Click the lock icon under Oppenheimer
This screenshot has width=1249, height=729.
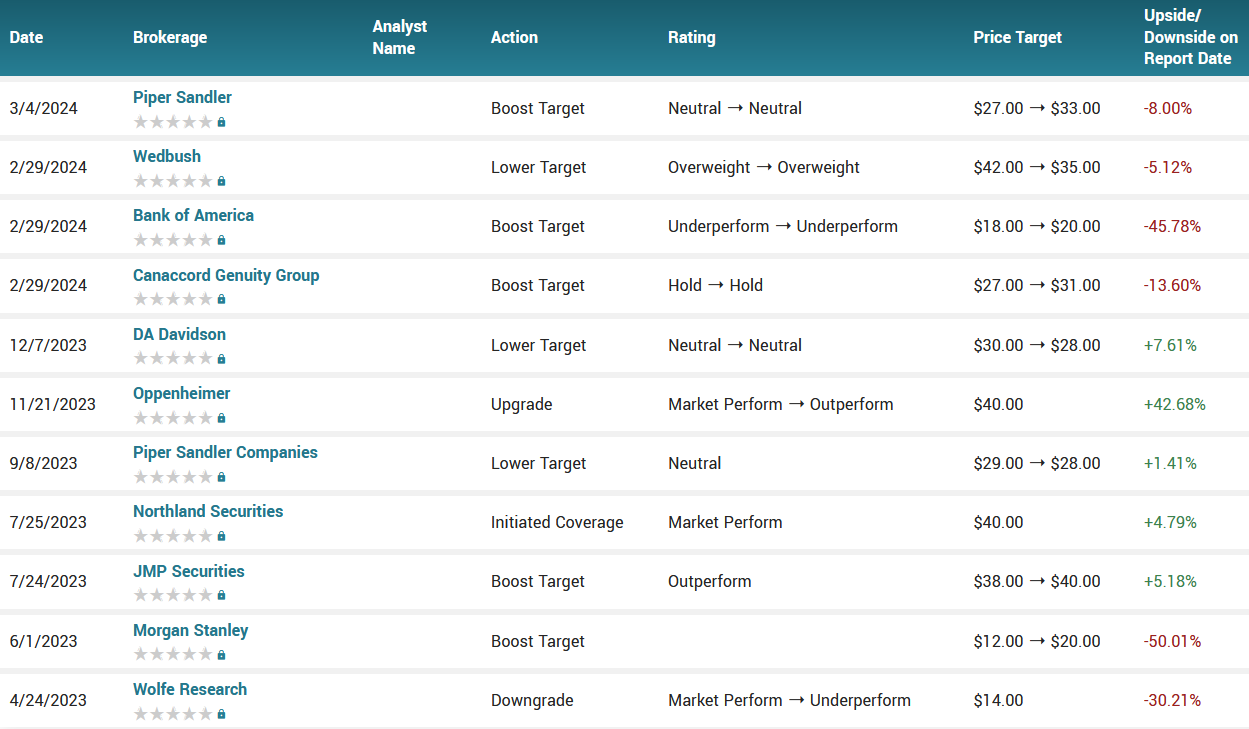click(x=221, y=418)
